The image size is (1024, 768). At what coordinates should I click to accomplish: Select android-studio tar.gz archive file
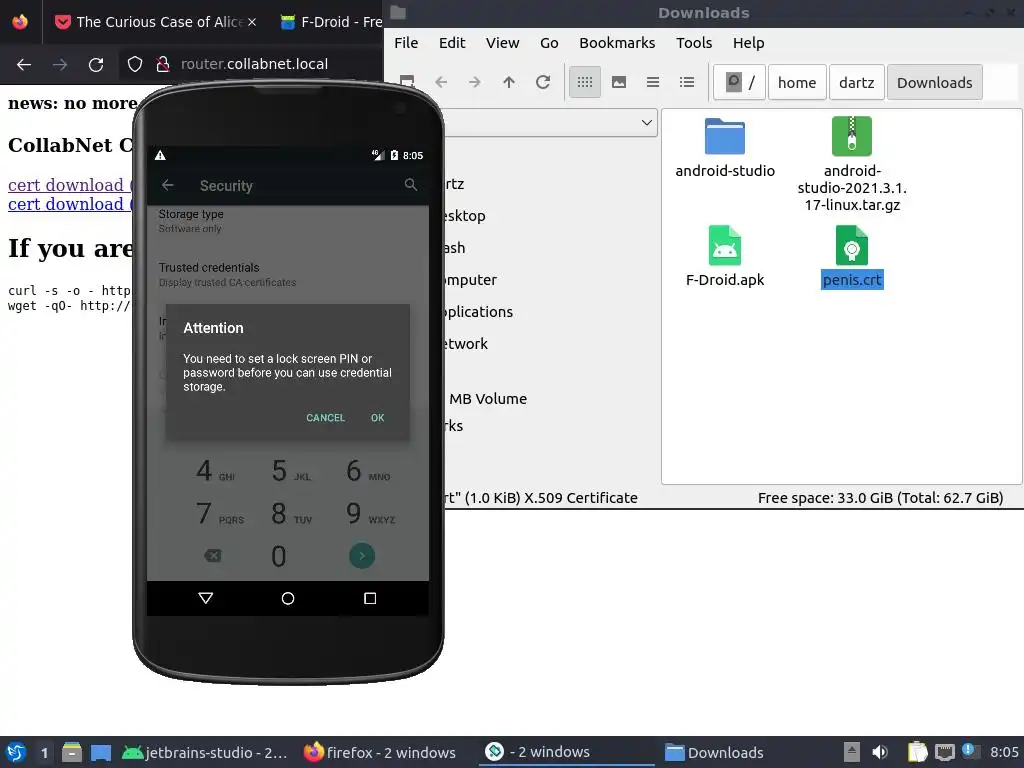[852, 163]
